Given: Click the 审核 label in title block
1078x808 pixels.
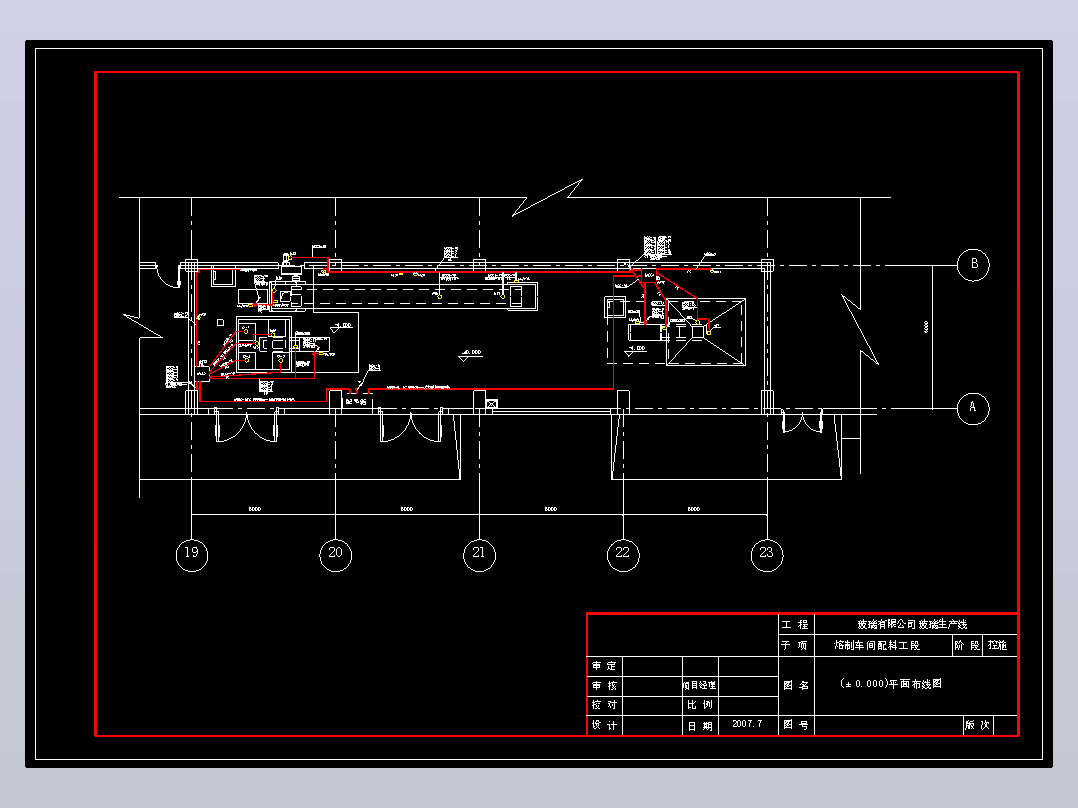Looking at the screenshot, I should (x=605, y=686).
